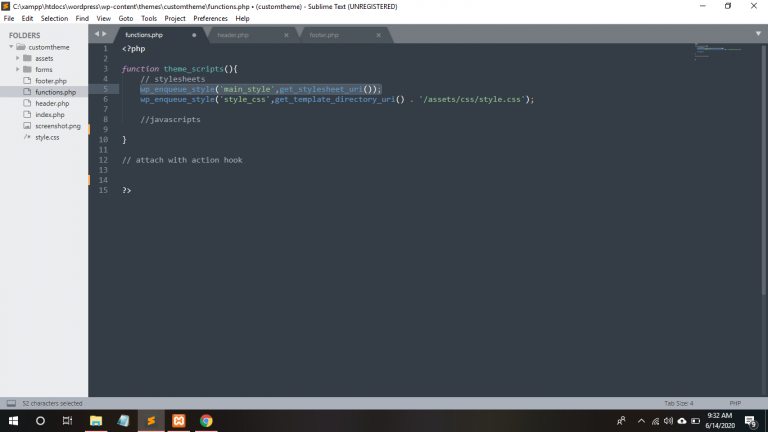Click the screenshot.png image file icon

pos(27,126)
